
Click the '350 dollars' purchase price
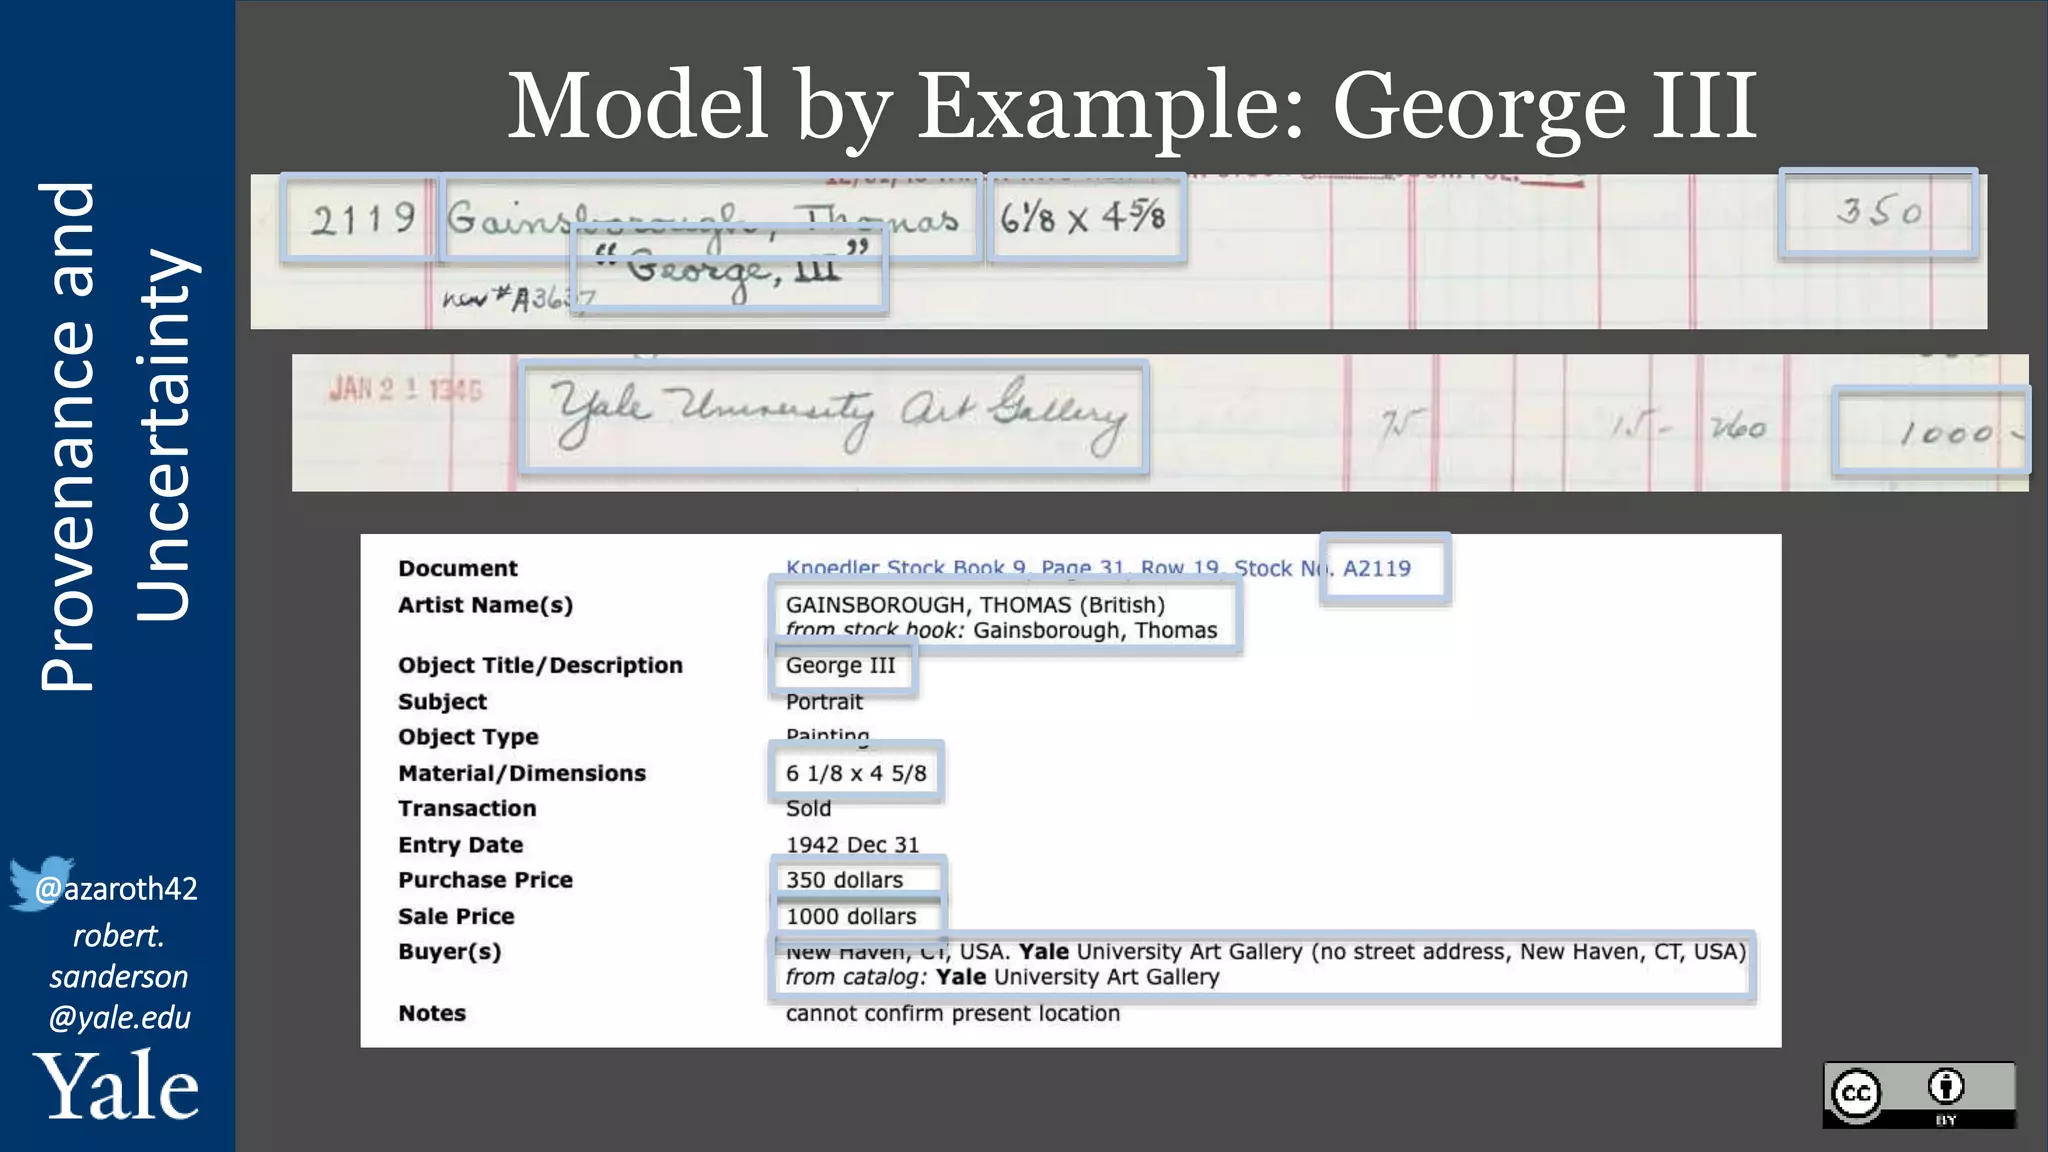844,880
